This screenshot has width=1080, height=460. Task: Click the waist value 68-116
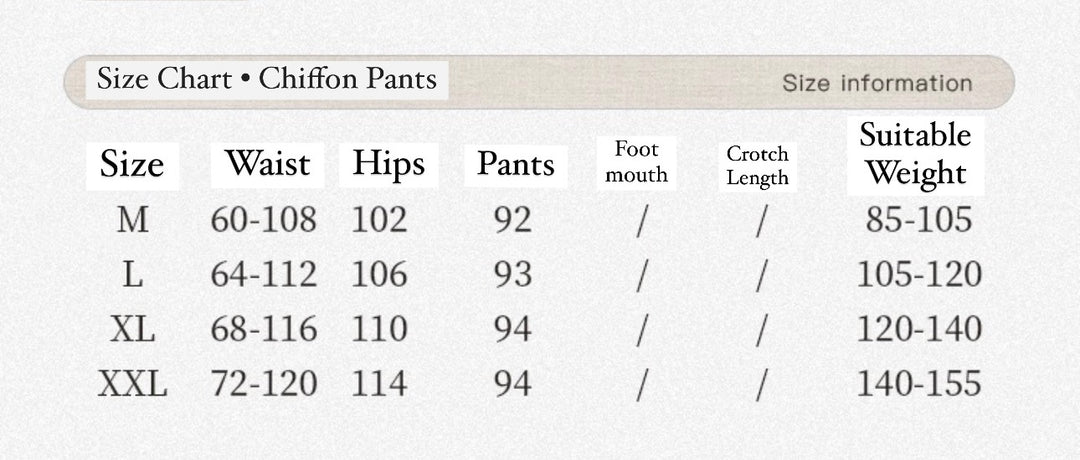(264, 329)
